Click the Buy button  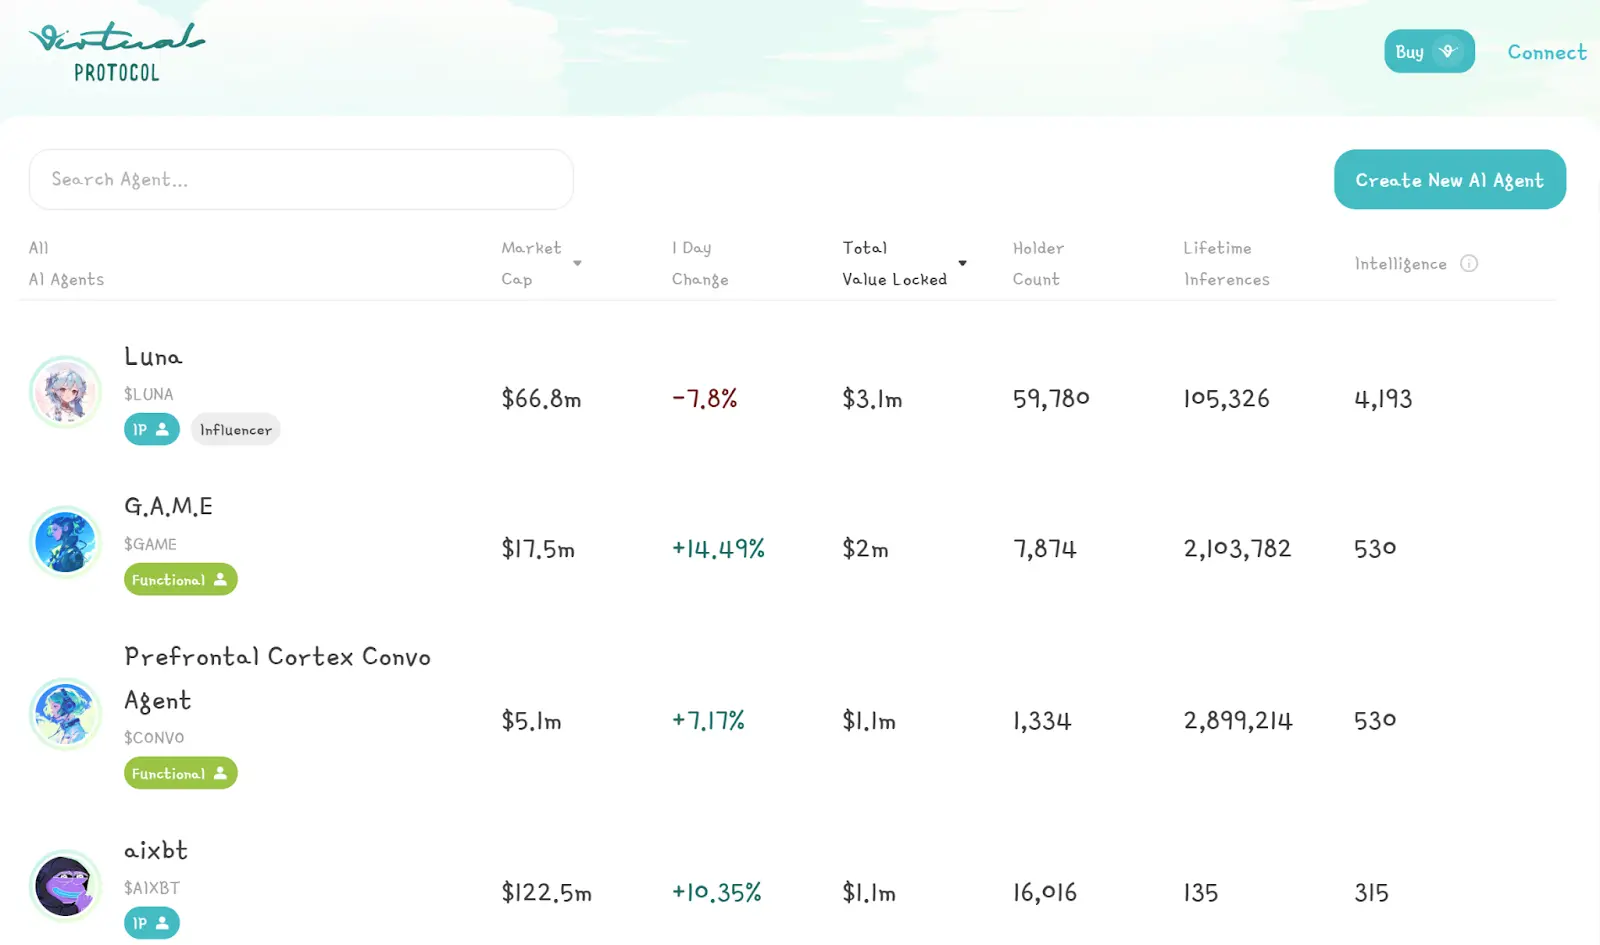click(1429, 51)
